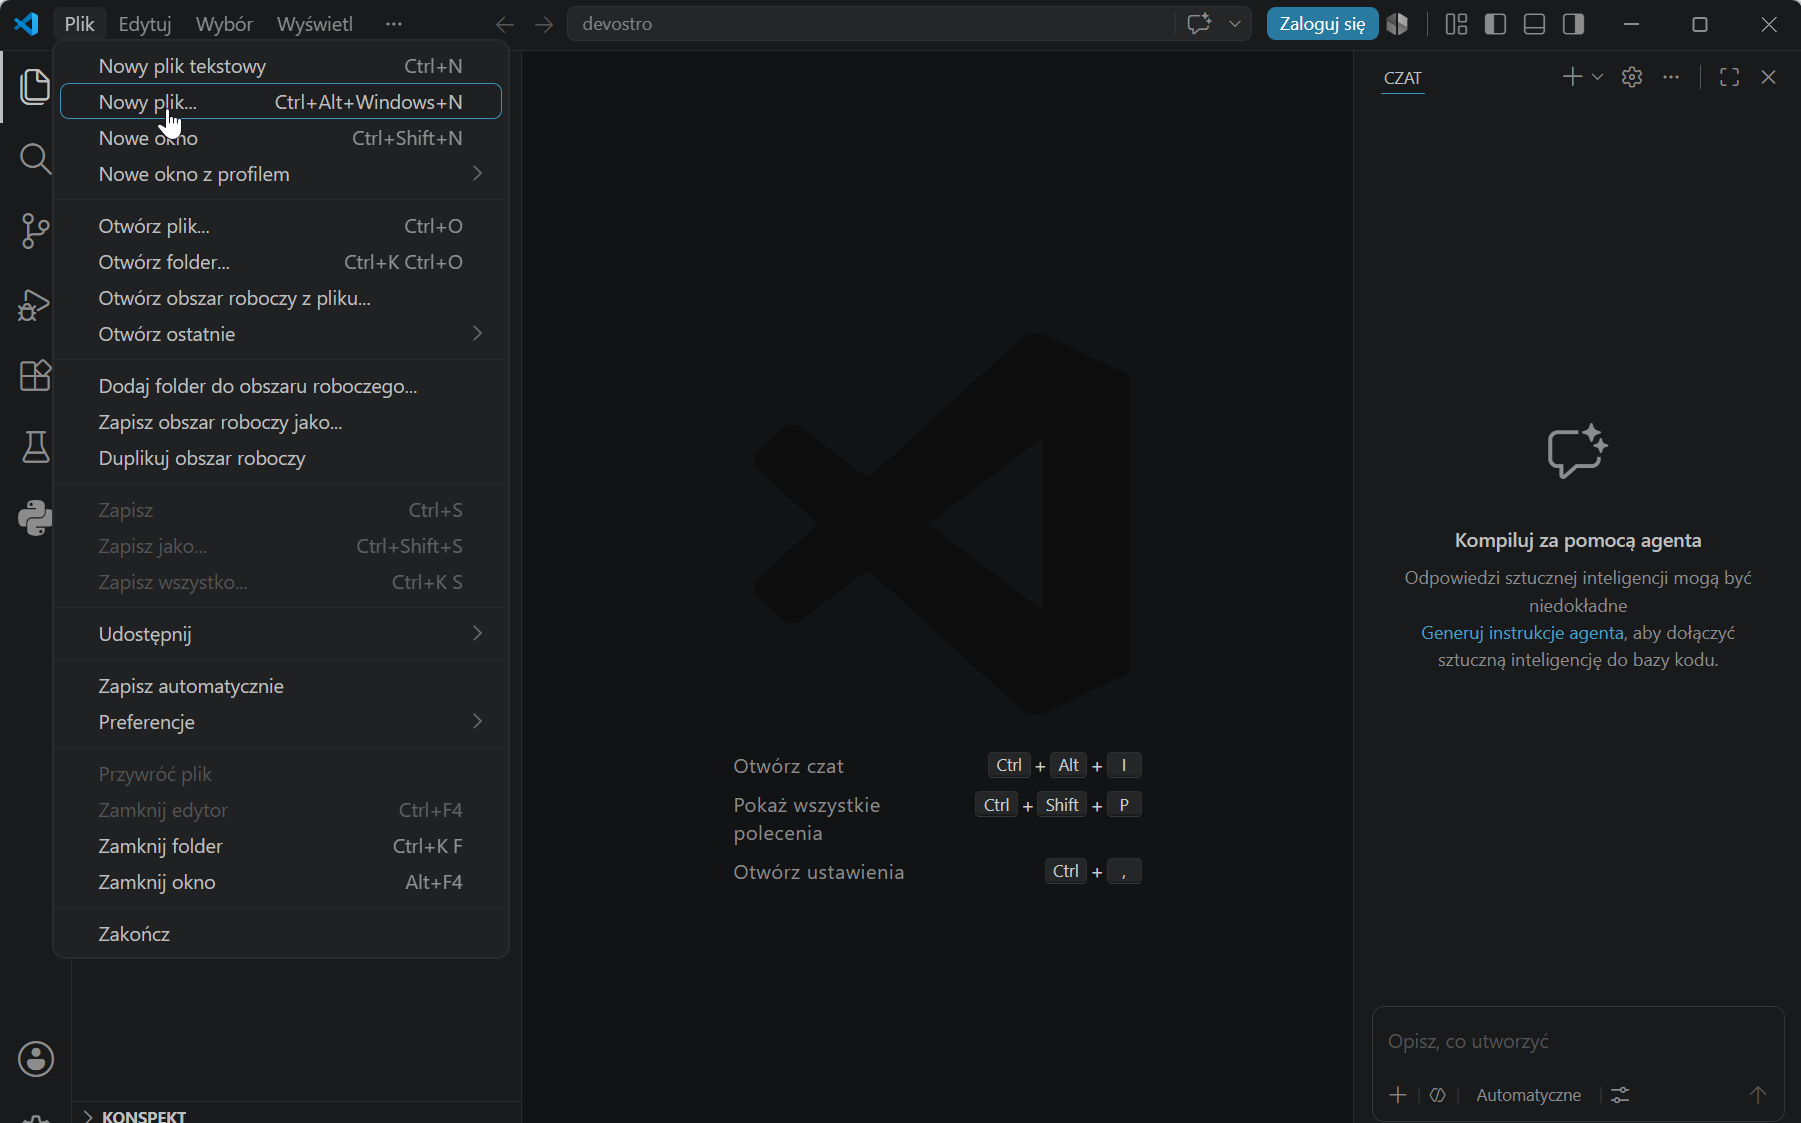
Task: Start a new chat with plus icon
Action: tap(1572, 77)
